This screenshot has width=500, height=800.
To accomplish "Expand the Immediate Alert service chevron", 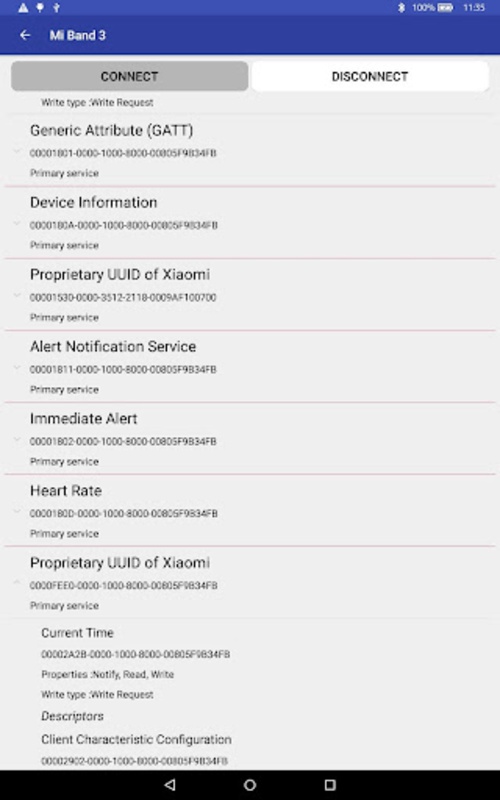I will pyautogui.click(x=17, y=439).
